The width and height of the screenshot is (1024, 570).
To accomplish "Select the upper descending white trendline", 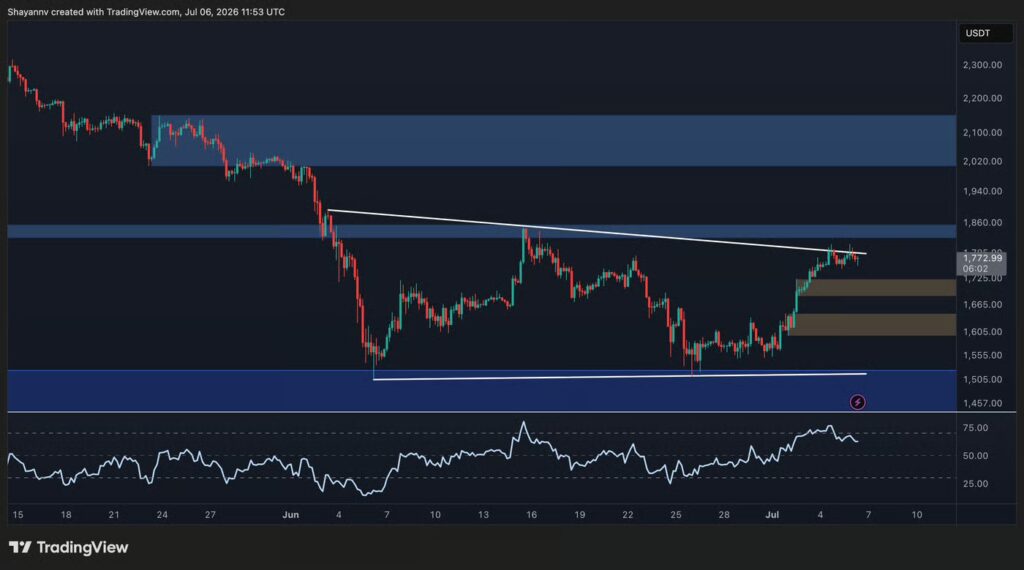I will tap(597, 232).
